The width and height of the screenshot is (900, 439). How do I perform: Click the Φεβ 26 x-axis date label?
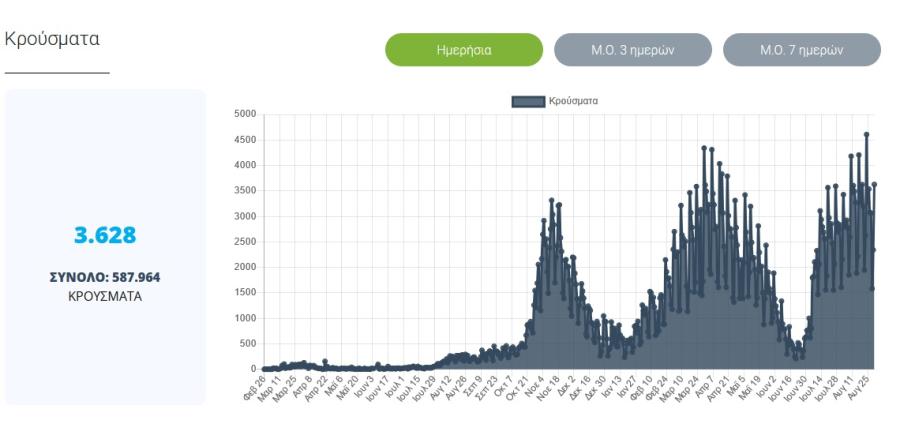tap(254, 389)
